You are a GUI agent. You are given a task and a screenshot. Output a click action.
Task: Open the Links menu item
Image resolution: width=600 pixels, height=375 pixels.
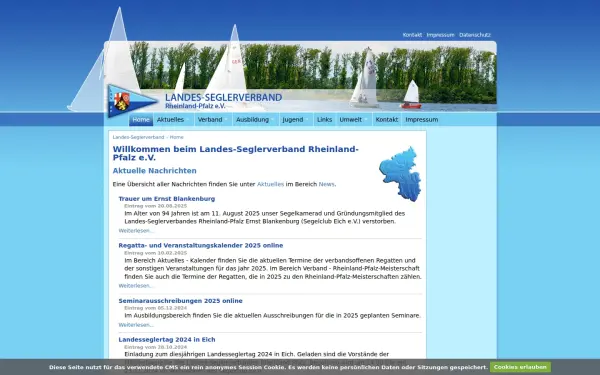(x=324, y=119)
